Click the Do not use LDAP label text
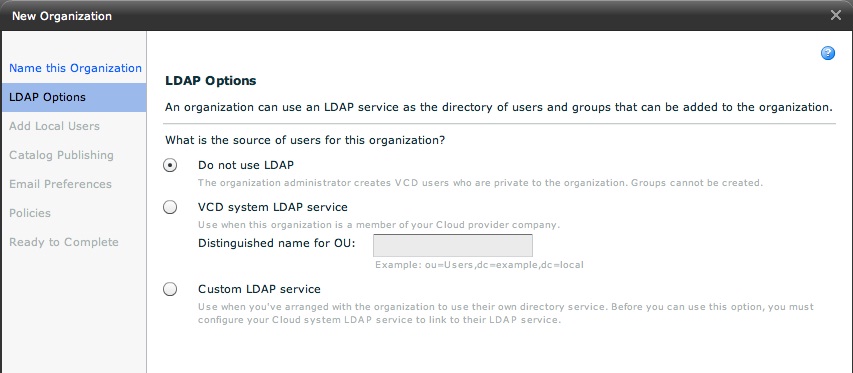The width and height of the screenshot is (853, 373). pos(246,165)
